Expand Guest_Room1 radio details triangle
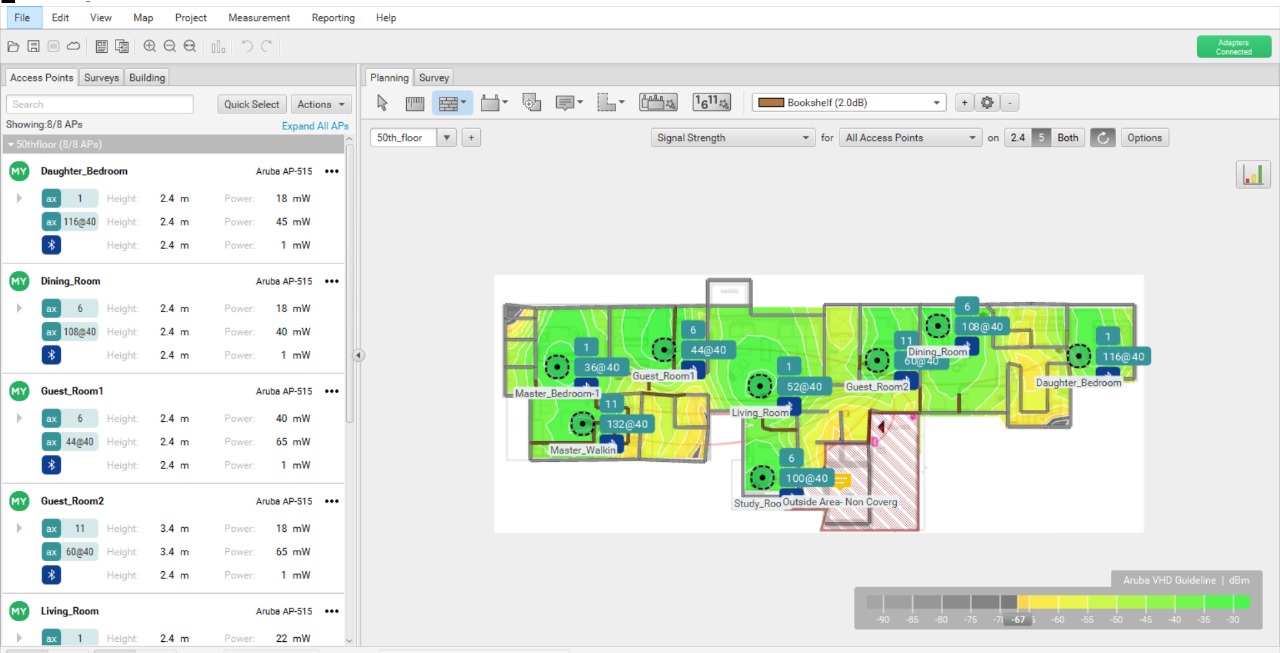The image size is (1280, 653). click(x=19, y=418)
